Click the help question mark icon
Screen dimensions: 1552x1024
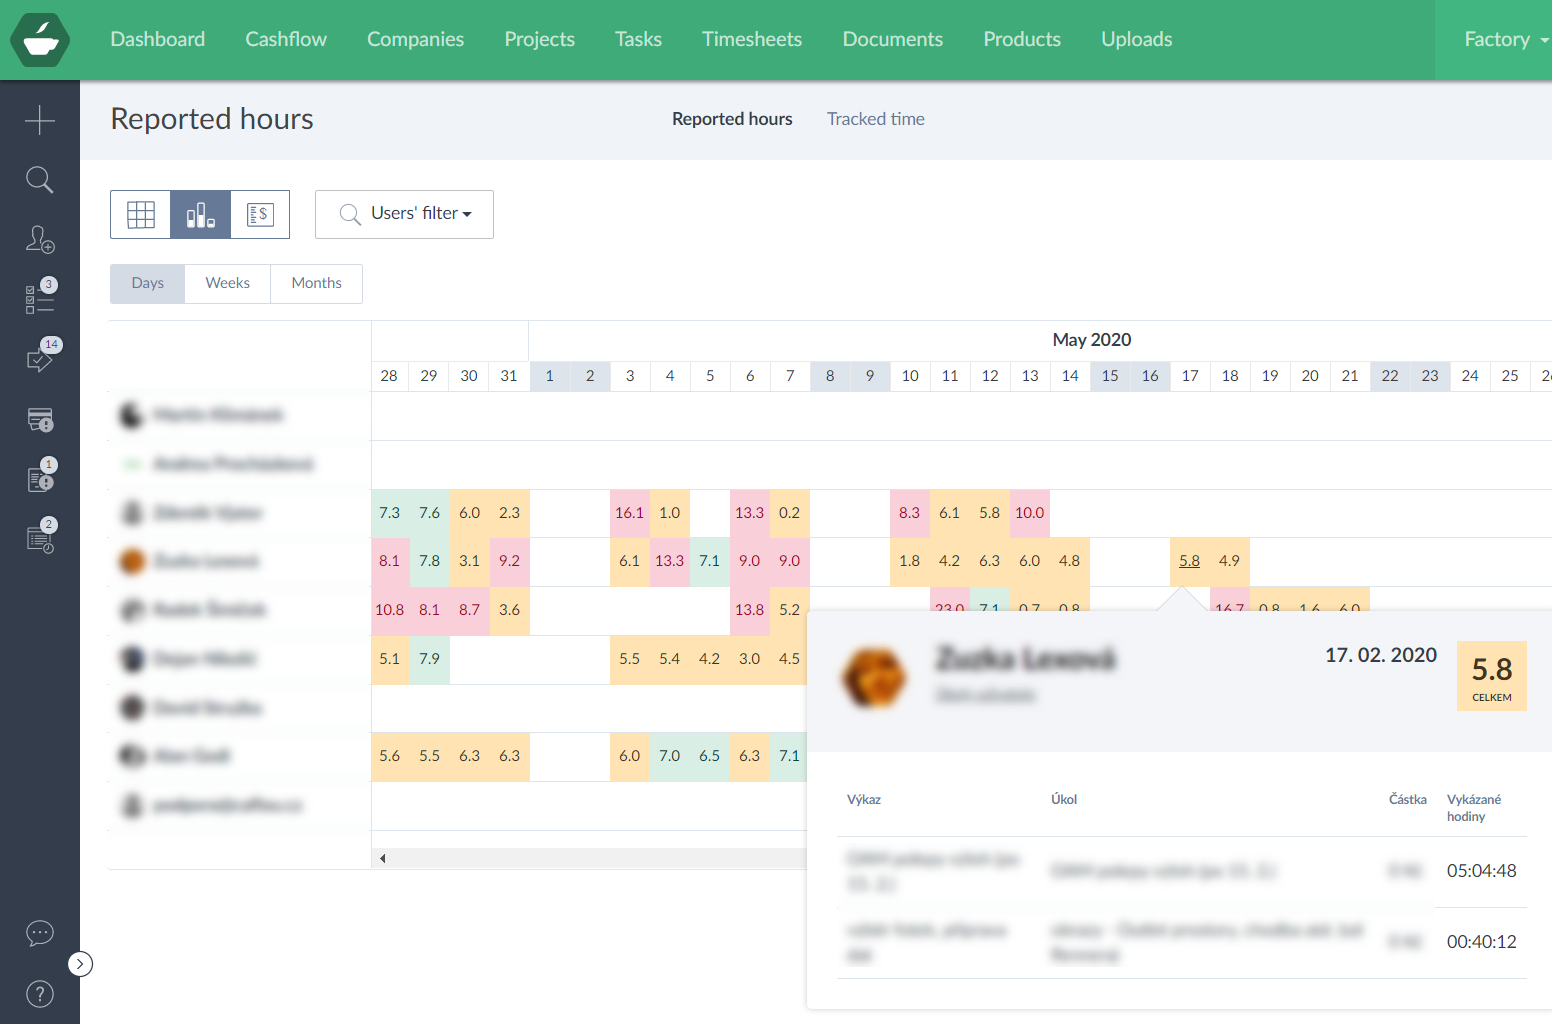40,994
